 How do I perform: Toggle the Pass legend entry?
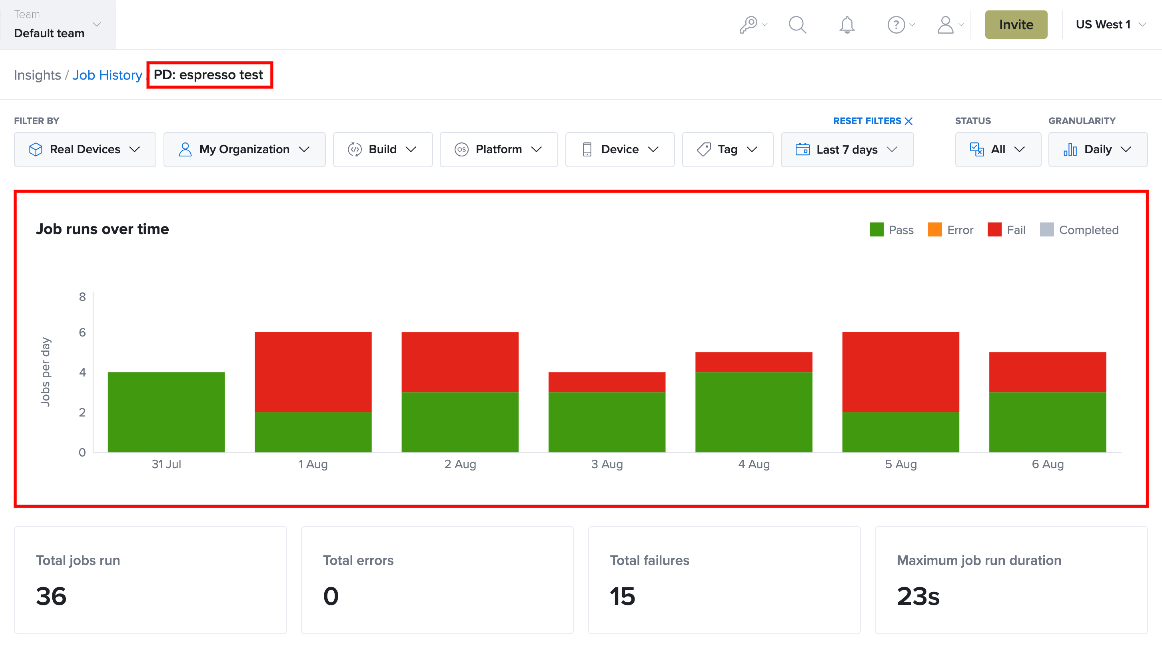tap(892, 230)
